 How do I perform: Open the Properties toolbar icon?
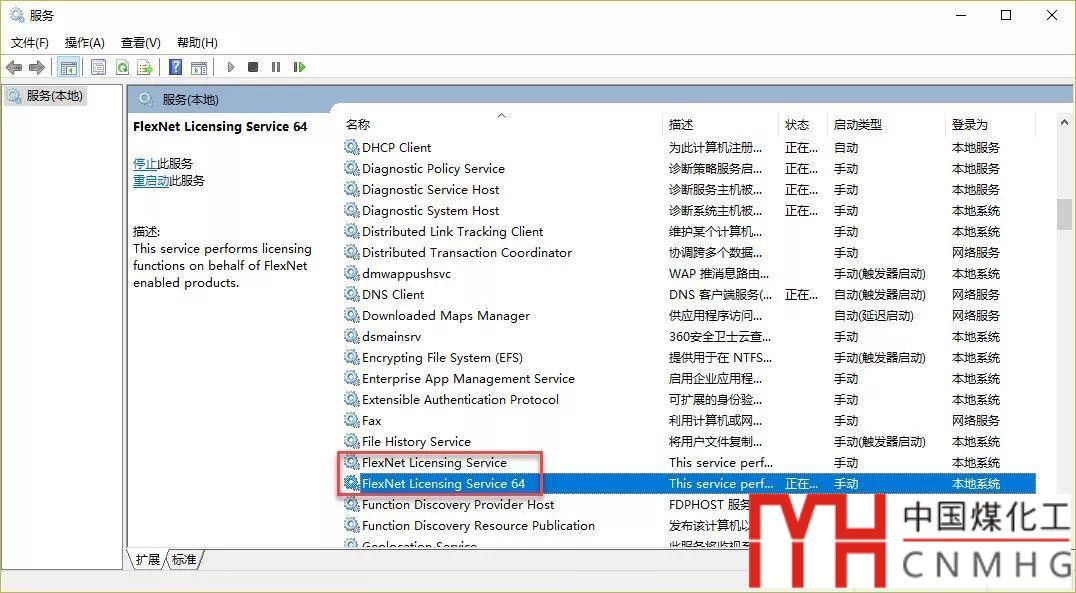coord(99,67)
